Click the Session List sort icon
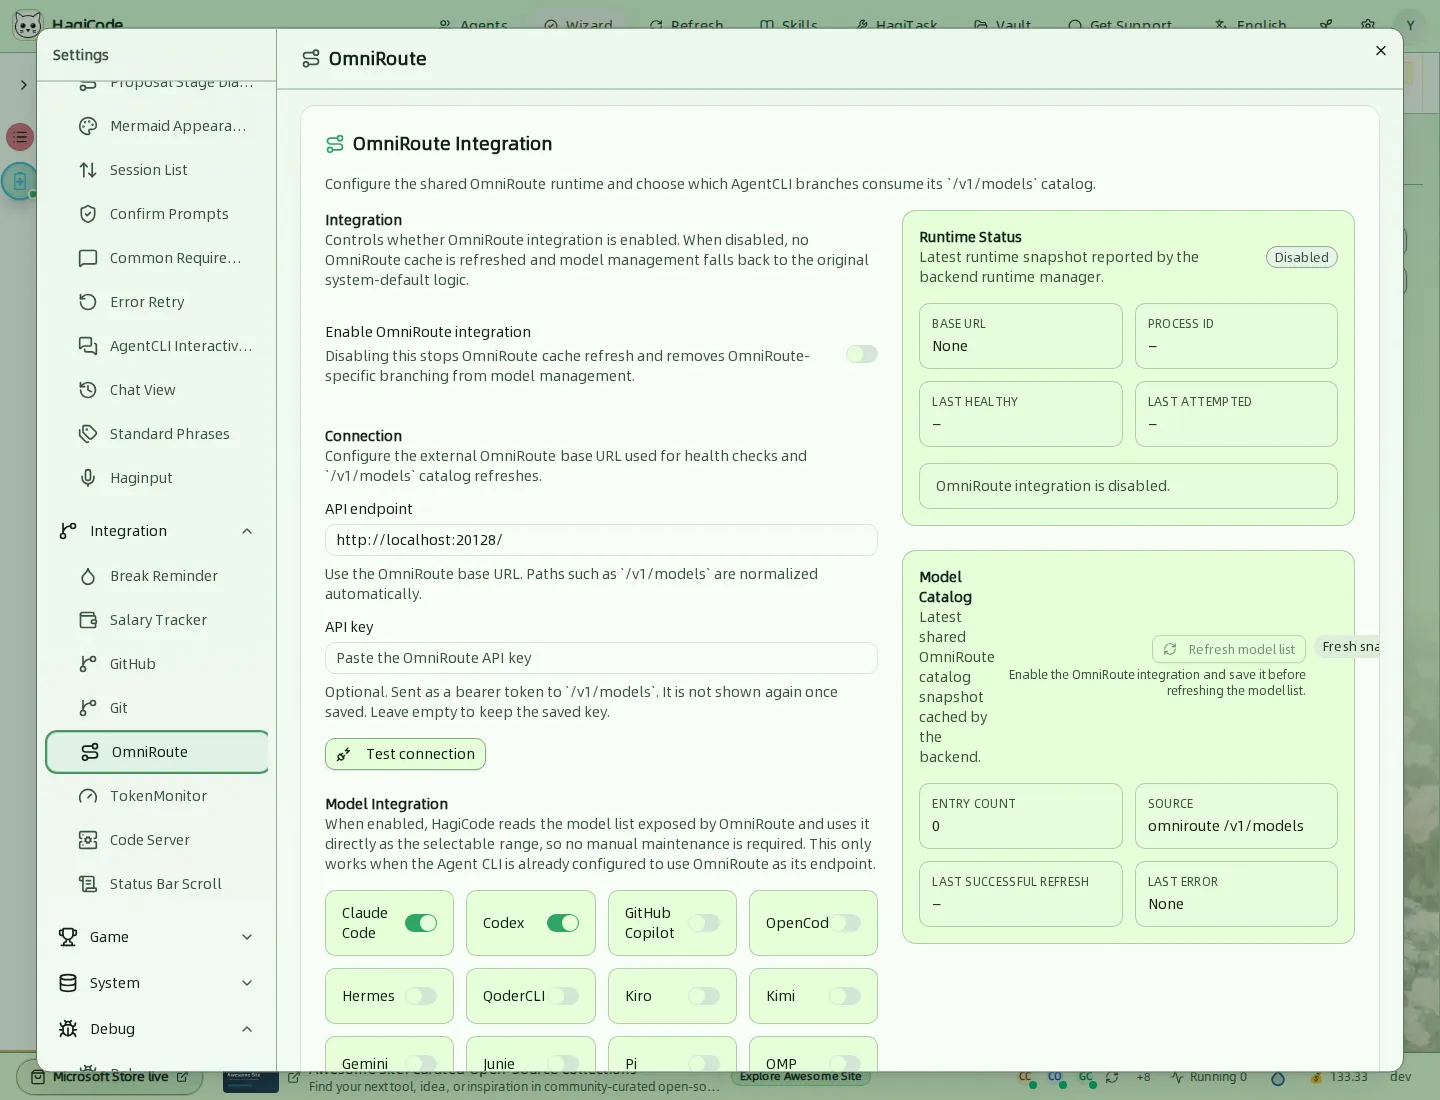 pyautogui.click(x=88, y=170)
